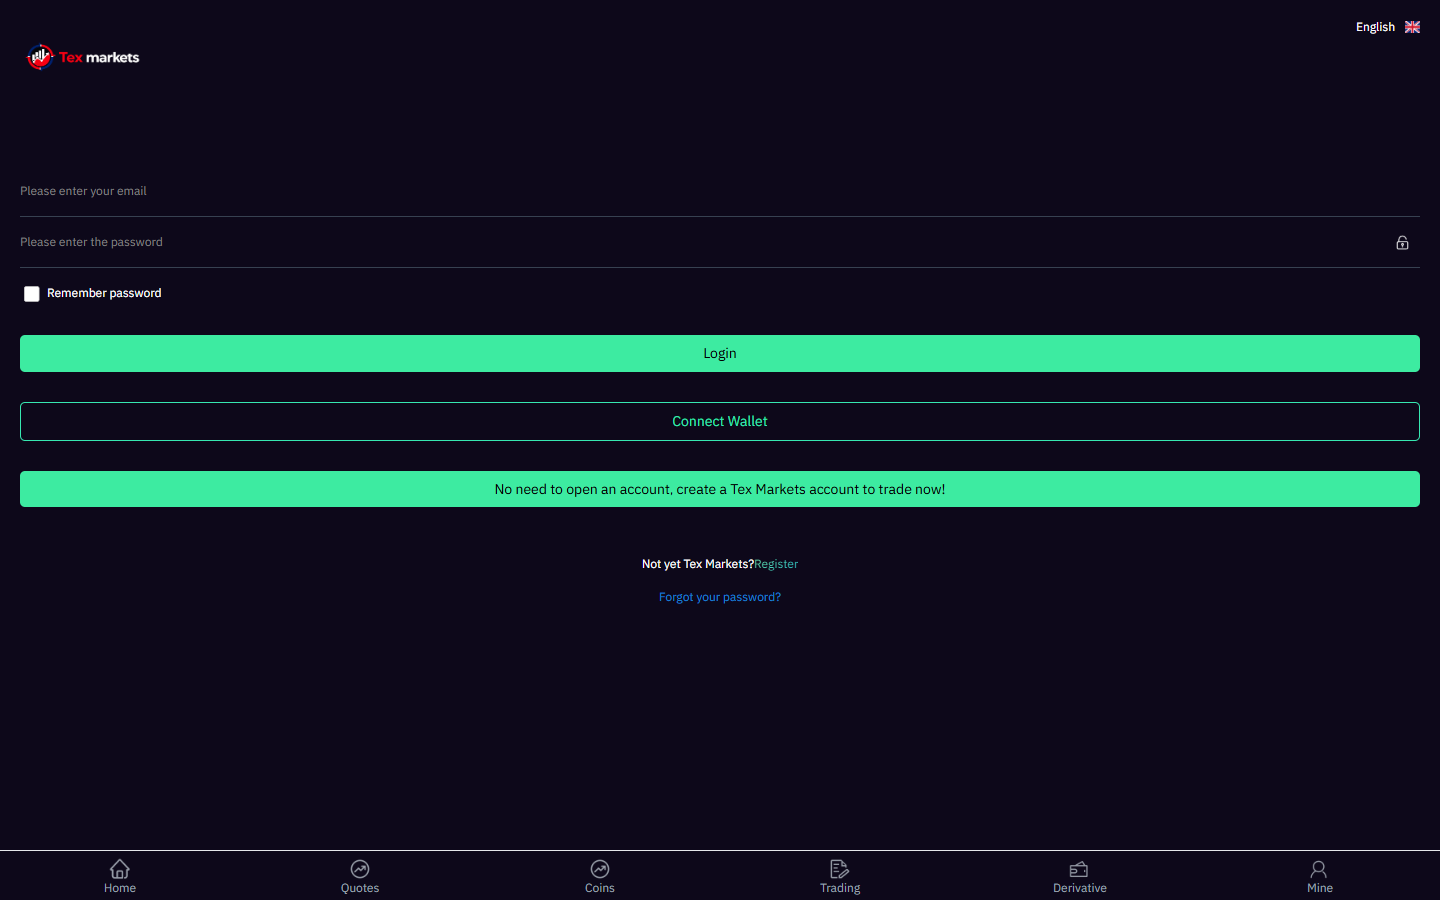Open the Derivative tab icon
This screenshot has width=1440, height=900.
pos(1079,868)
